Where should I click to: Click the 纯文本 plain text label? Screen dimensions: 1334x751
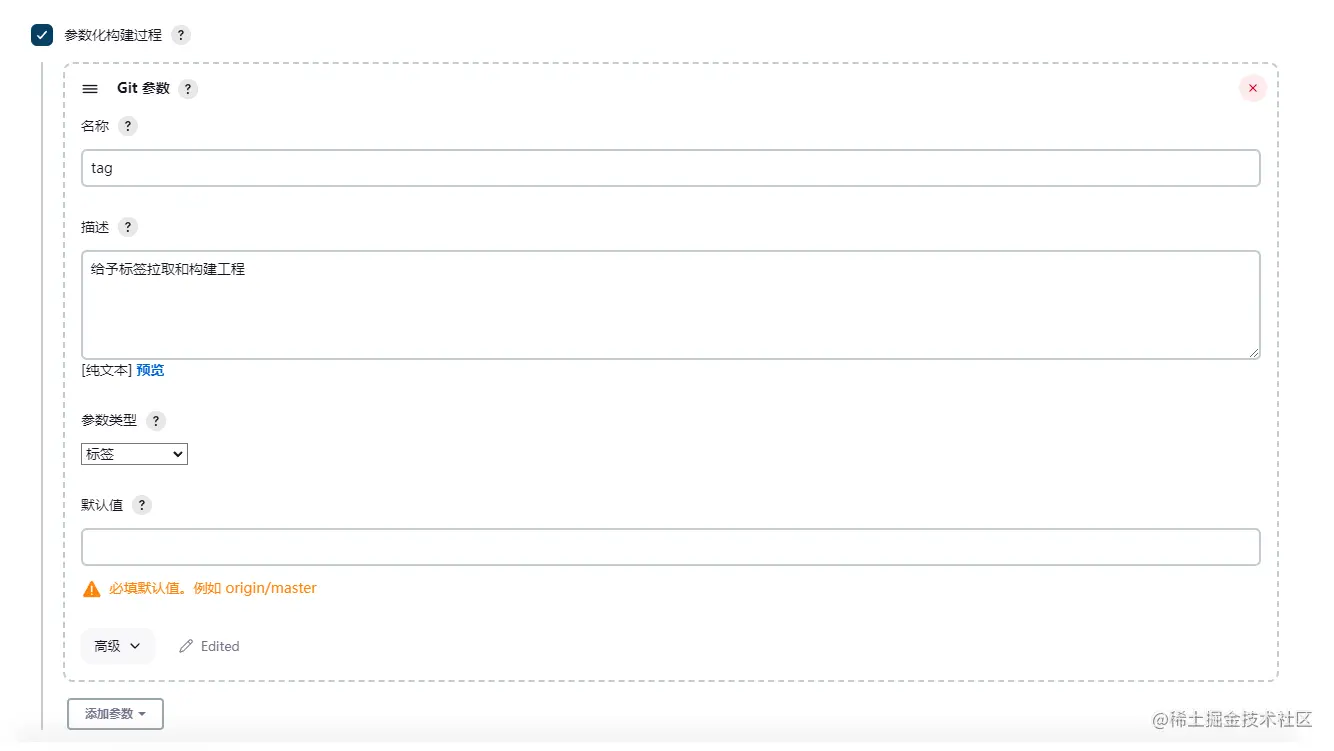pyautogui.click(x=106, y=370)
